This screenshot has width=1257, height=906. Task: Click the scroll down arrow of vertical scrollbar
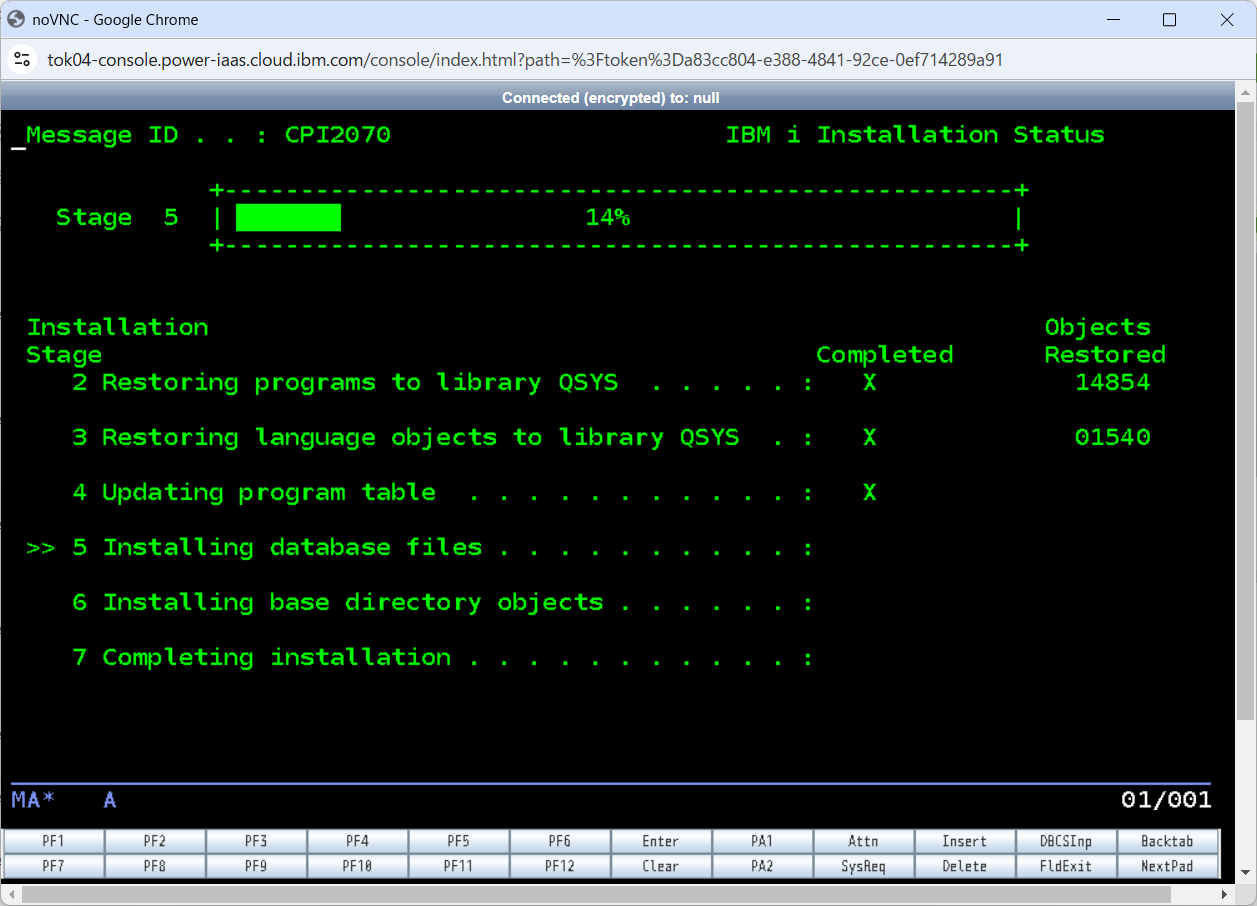point(1245,875)
